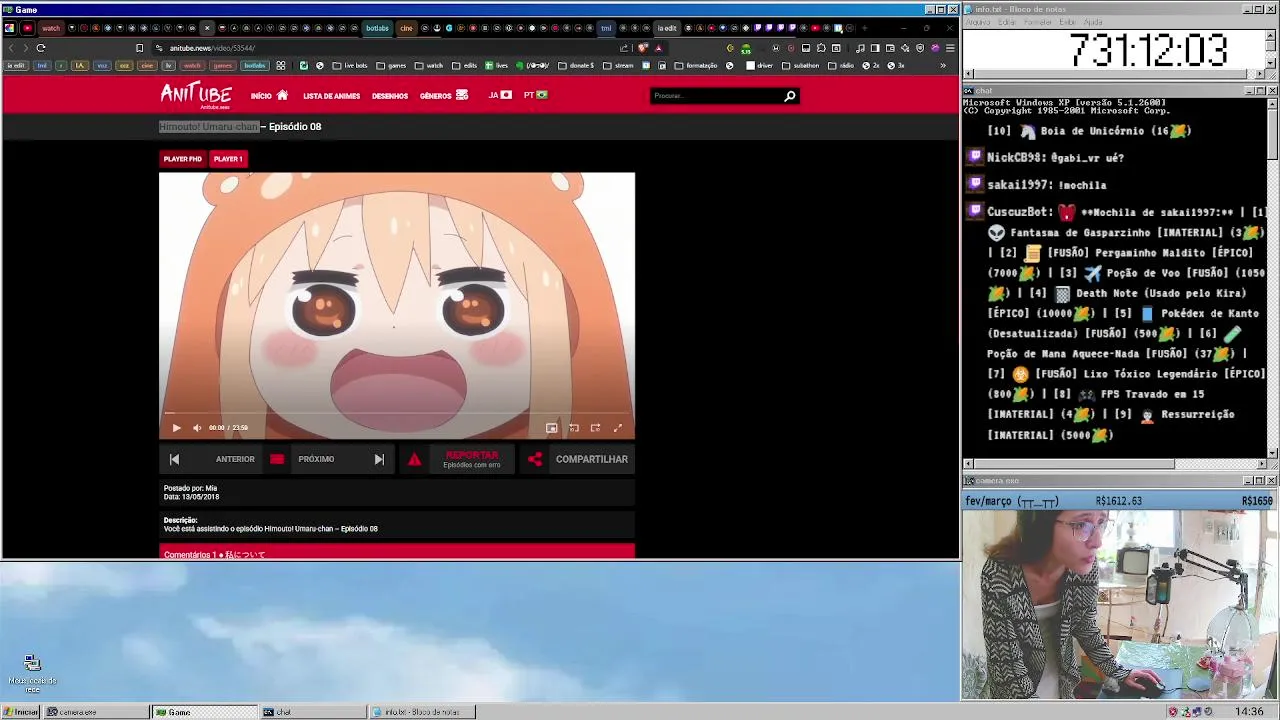Open the Himouto! Umaru-chan title link
Image resolution: width=1280 pixels, height=720 pixels.
point(209,127)
